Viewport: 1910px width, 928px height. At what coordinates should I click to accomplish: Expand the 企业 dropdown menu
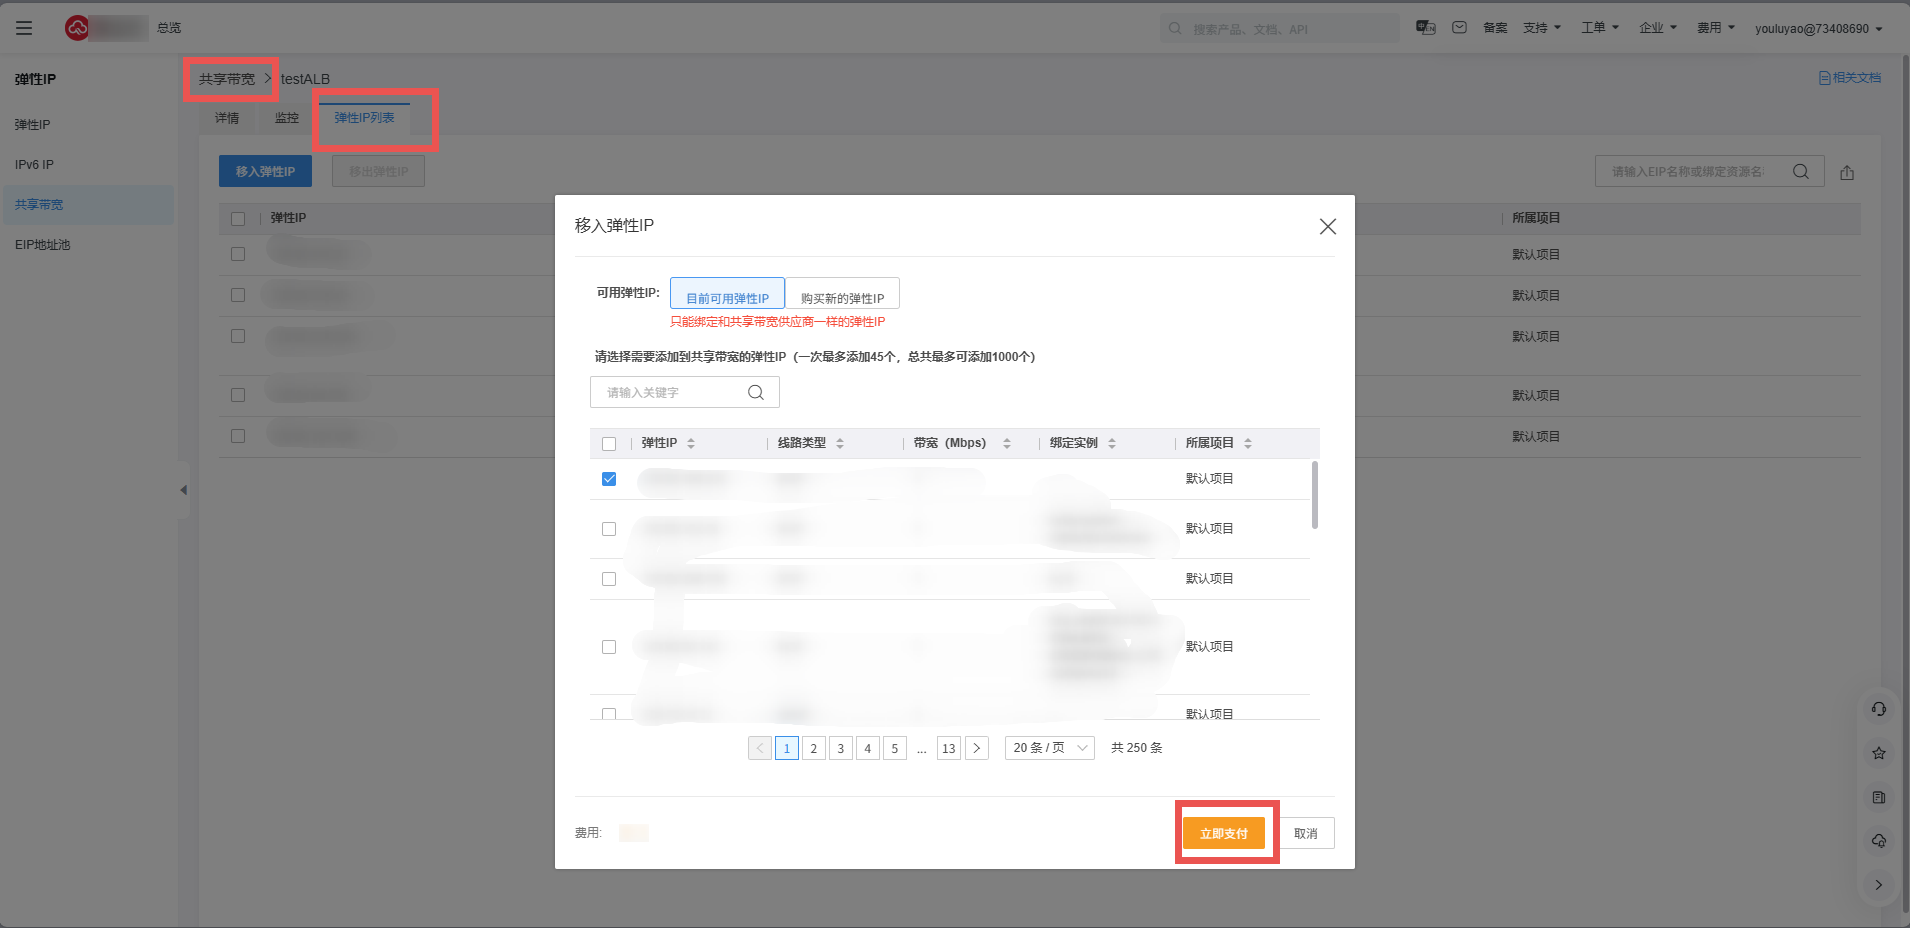[x=1658, y=28]
